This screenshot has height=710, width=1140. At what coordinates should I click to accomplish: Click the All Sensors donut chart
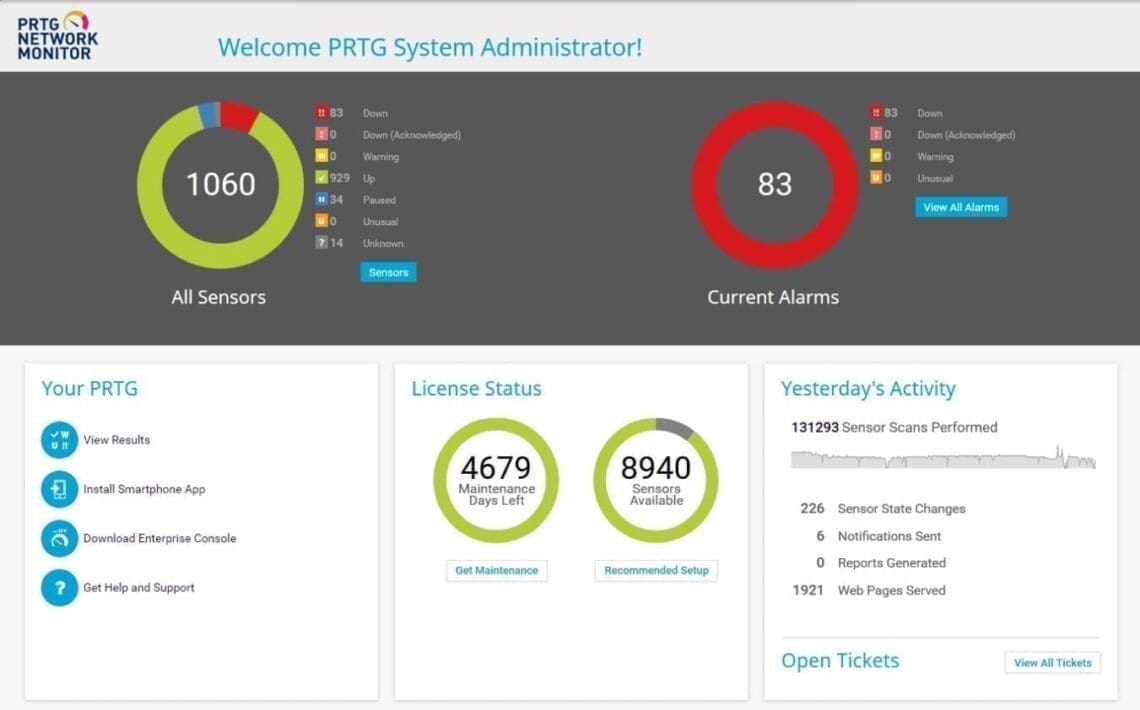[218, 184]
